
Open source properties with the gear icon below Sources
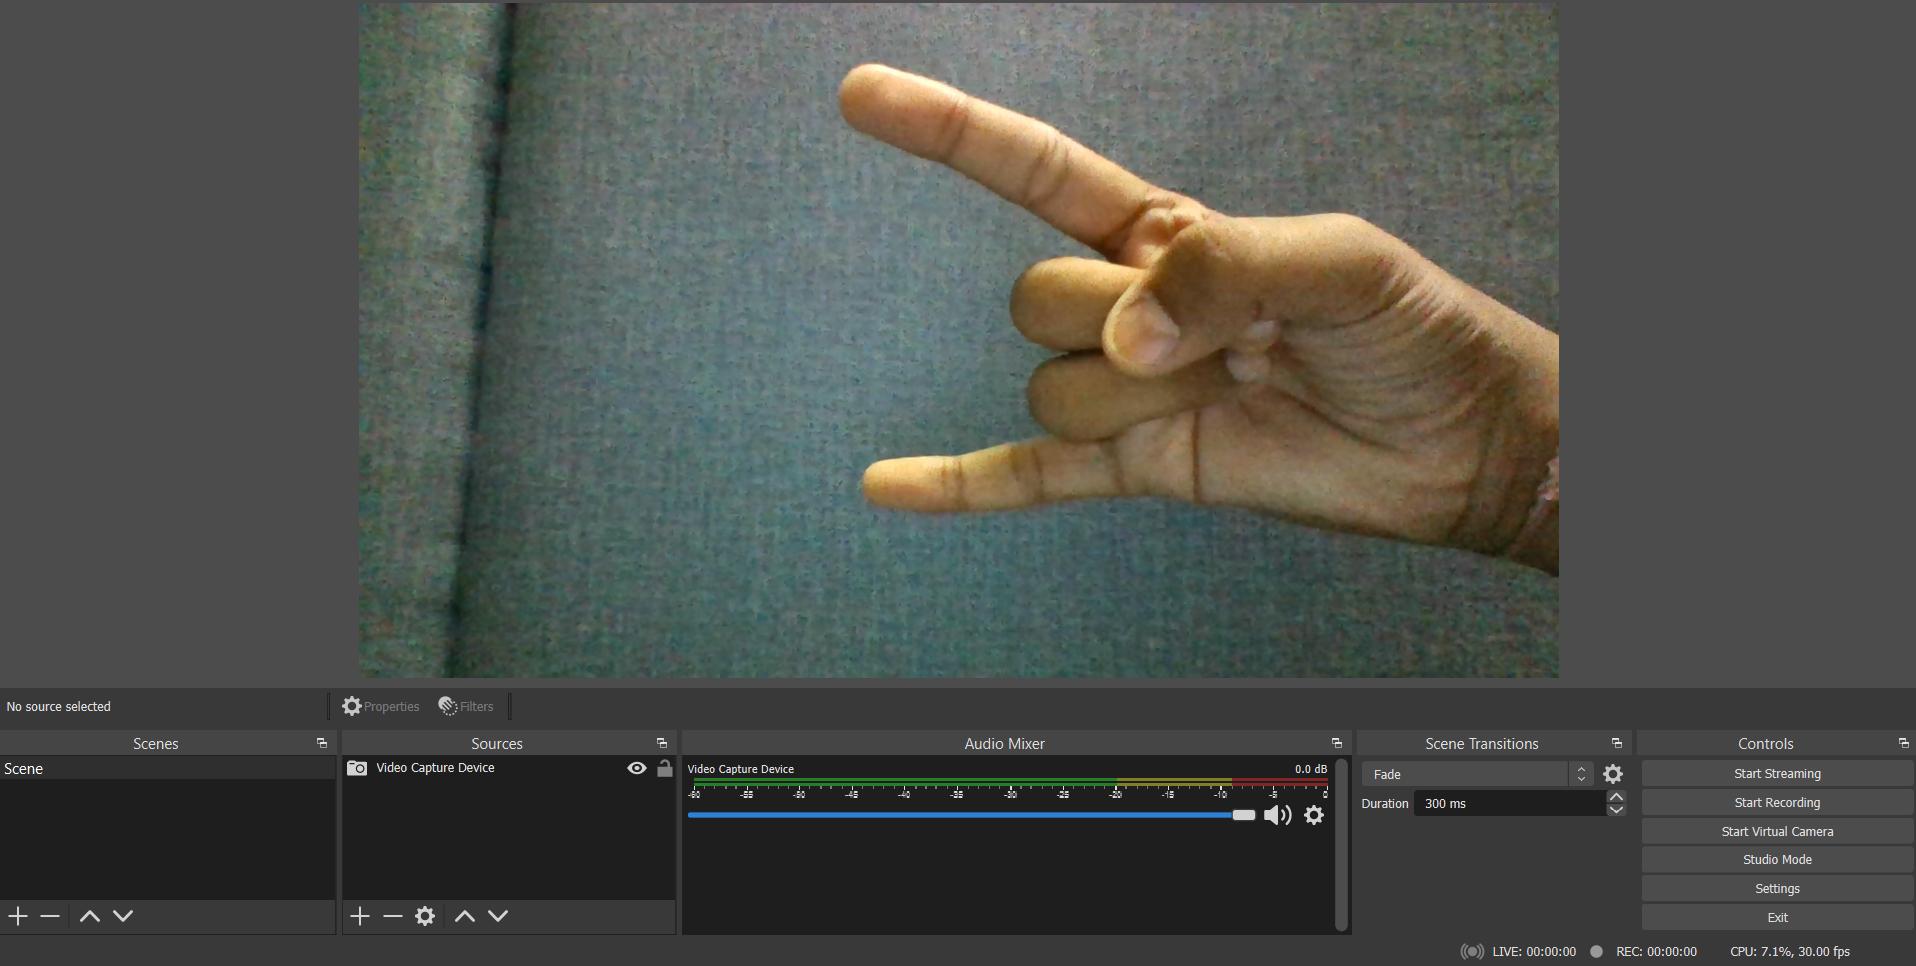(425, 915)
